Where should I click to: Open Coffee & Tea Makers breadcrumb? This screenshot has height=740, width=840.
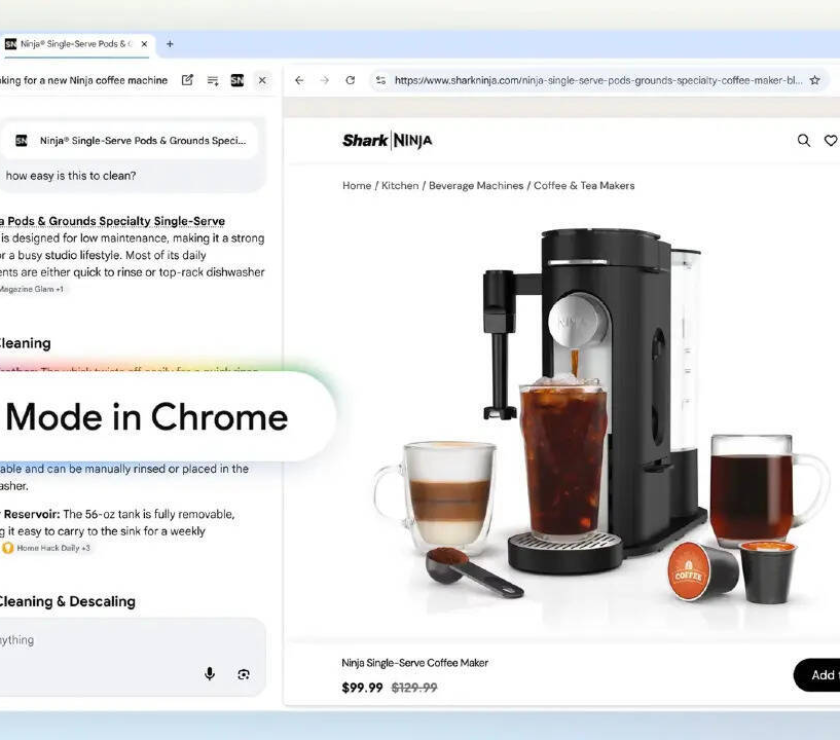pos(584,186)
